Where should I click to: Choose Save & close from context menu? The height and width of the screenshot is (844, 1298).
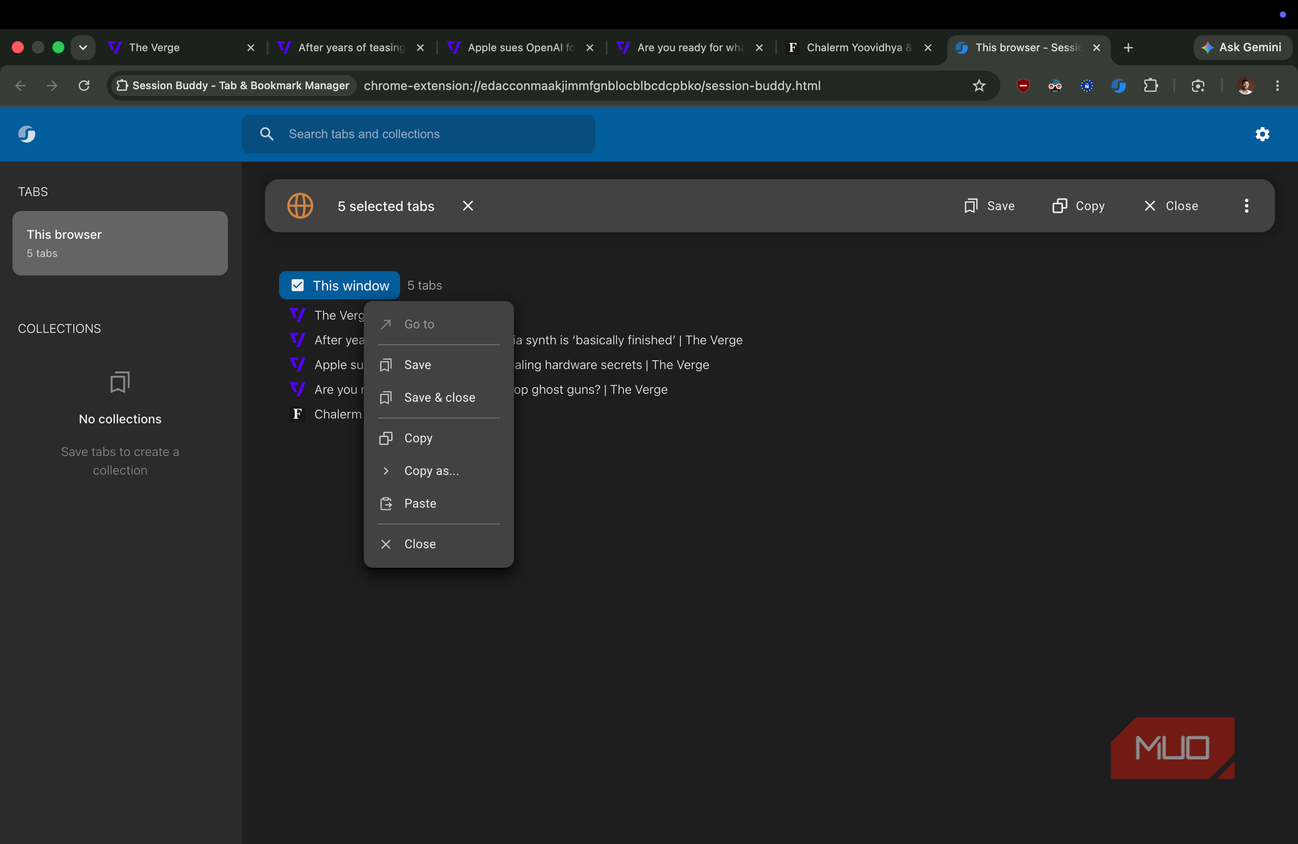tap(438, 398)
